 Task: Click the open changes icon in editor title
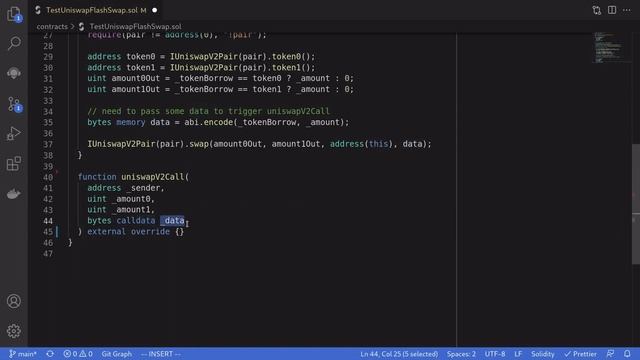pyautogui.click(x=596, y=10)
